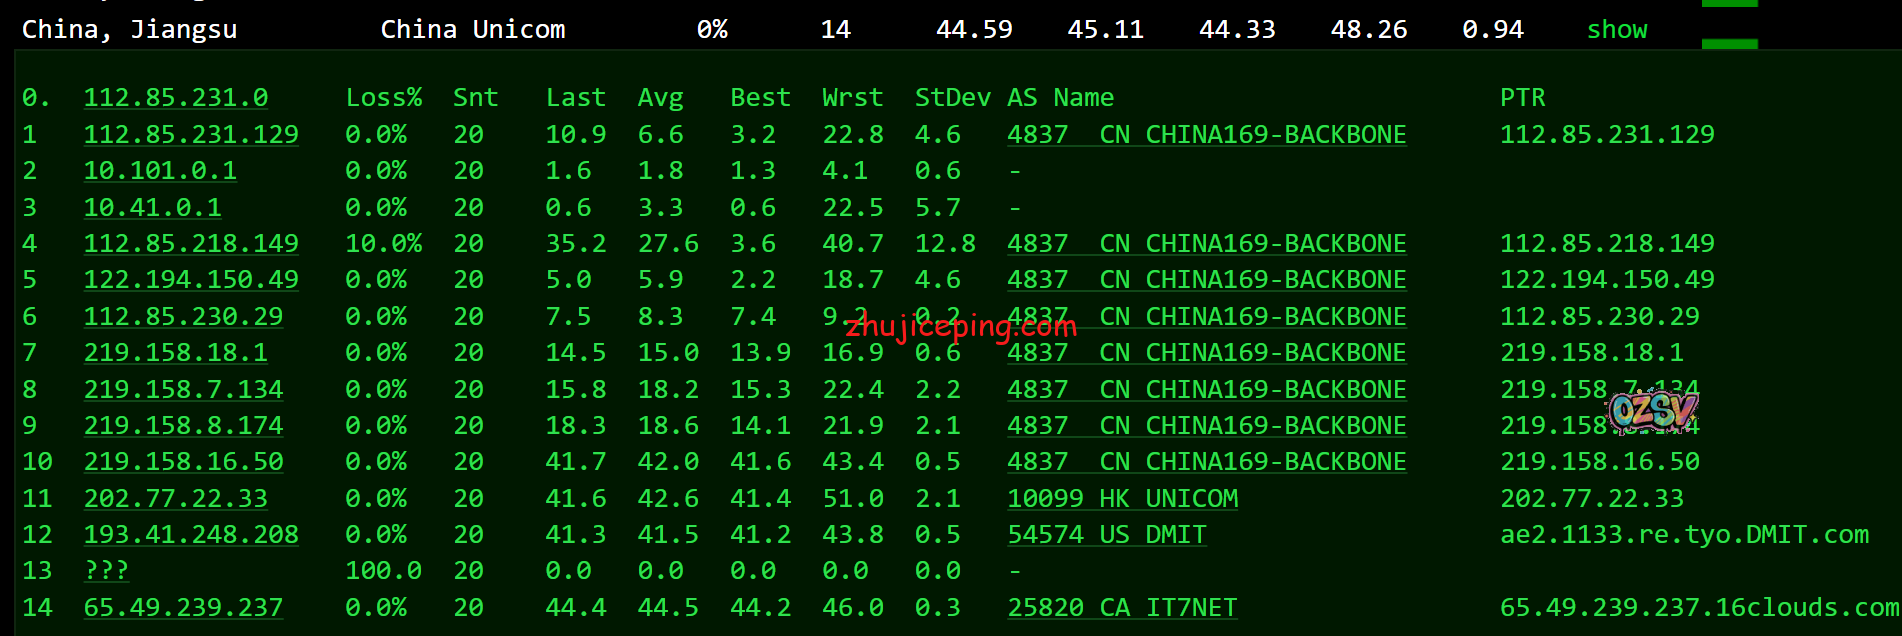Open hop 1 underlined IP 112.85.231.129
1902x636 pixels.
(191, 135)
